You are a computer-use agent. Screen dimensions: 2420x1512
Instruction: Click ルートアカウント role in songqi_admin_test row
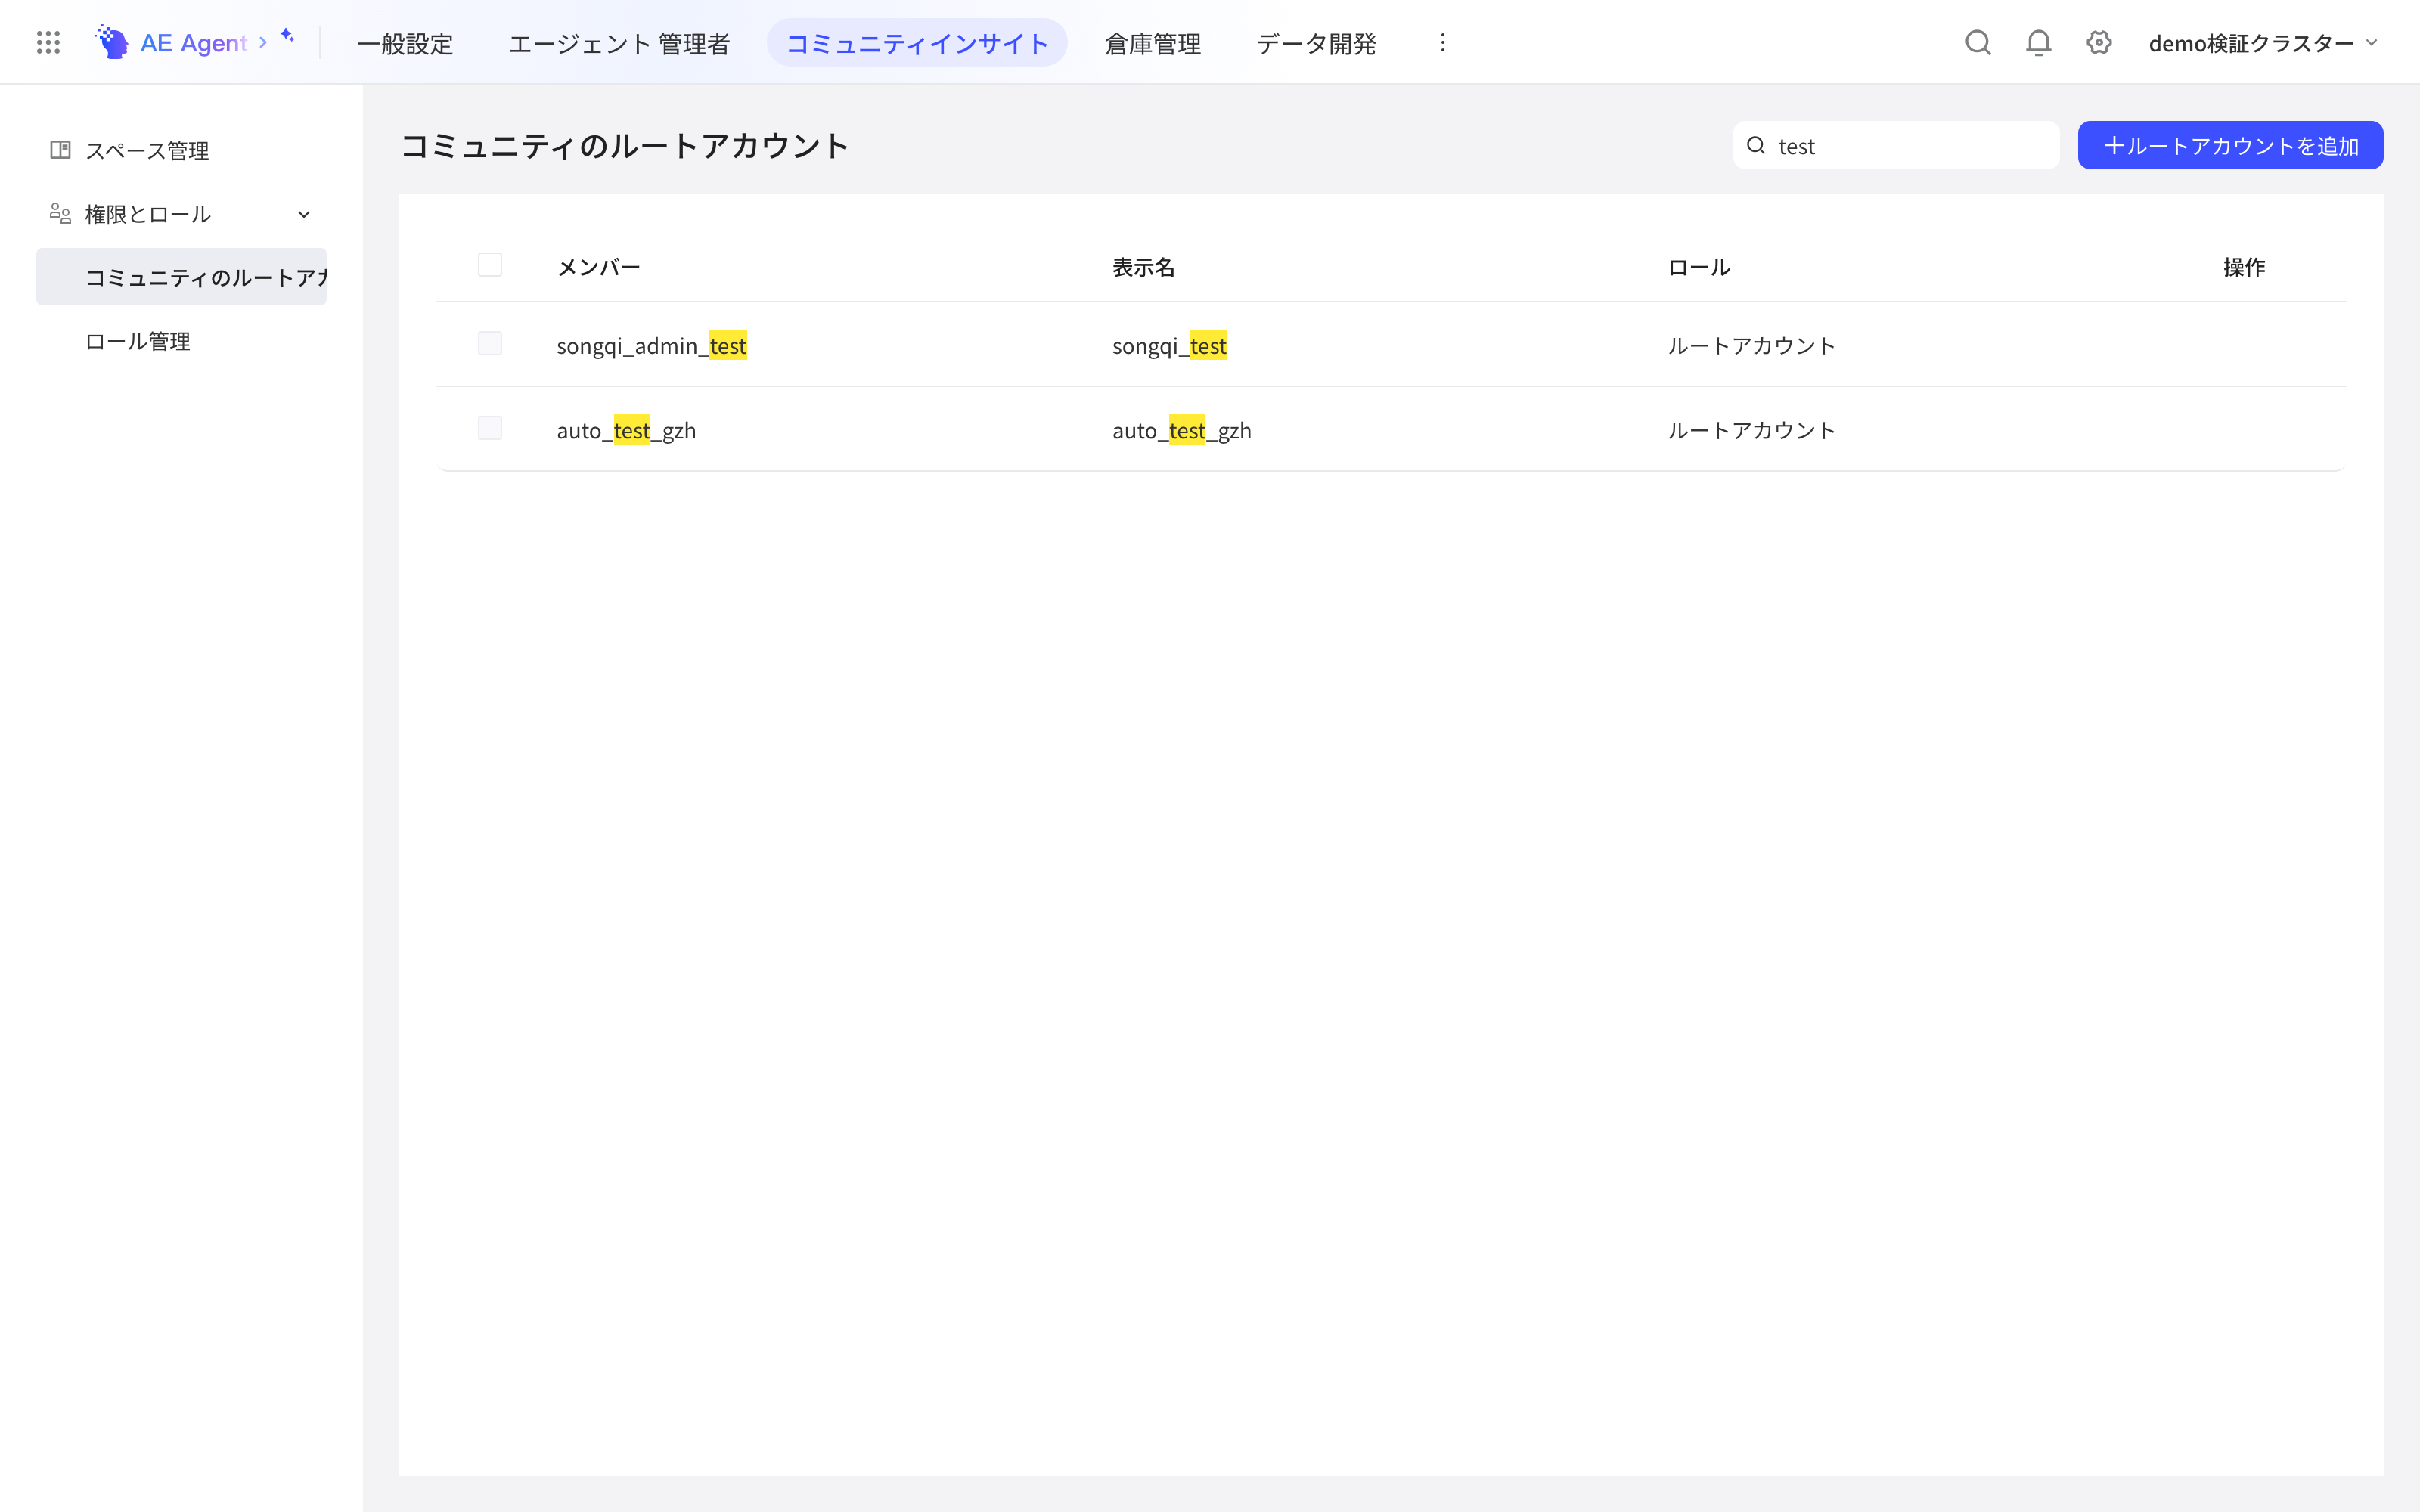pyautogui.click(x=1751, y=345)
